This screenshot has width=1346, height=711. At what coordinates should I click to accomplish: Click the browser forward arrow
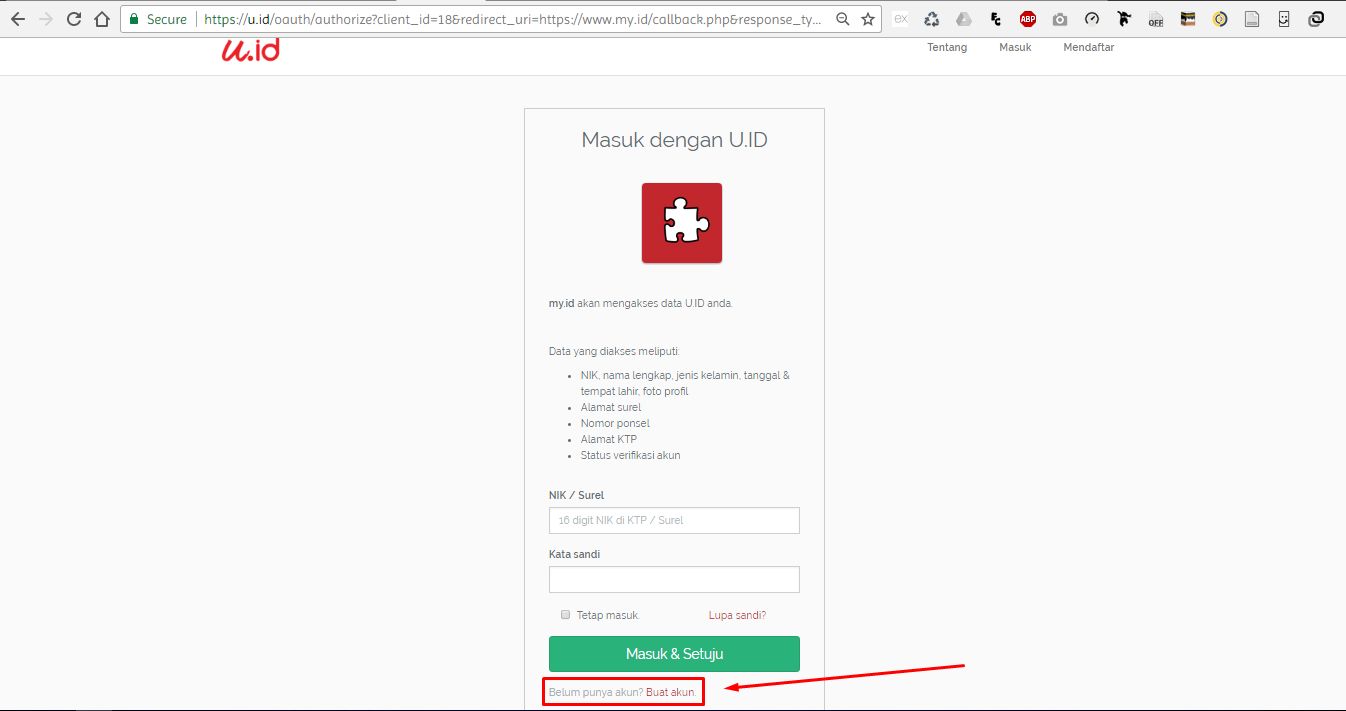pyautogui.click(x=46, y=19)
